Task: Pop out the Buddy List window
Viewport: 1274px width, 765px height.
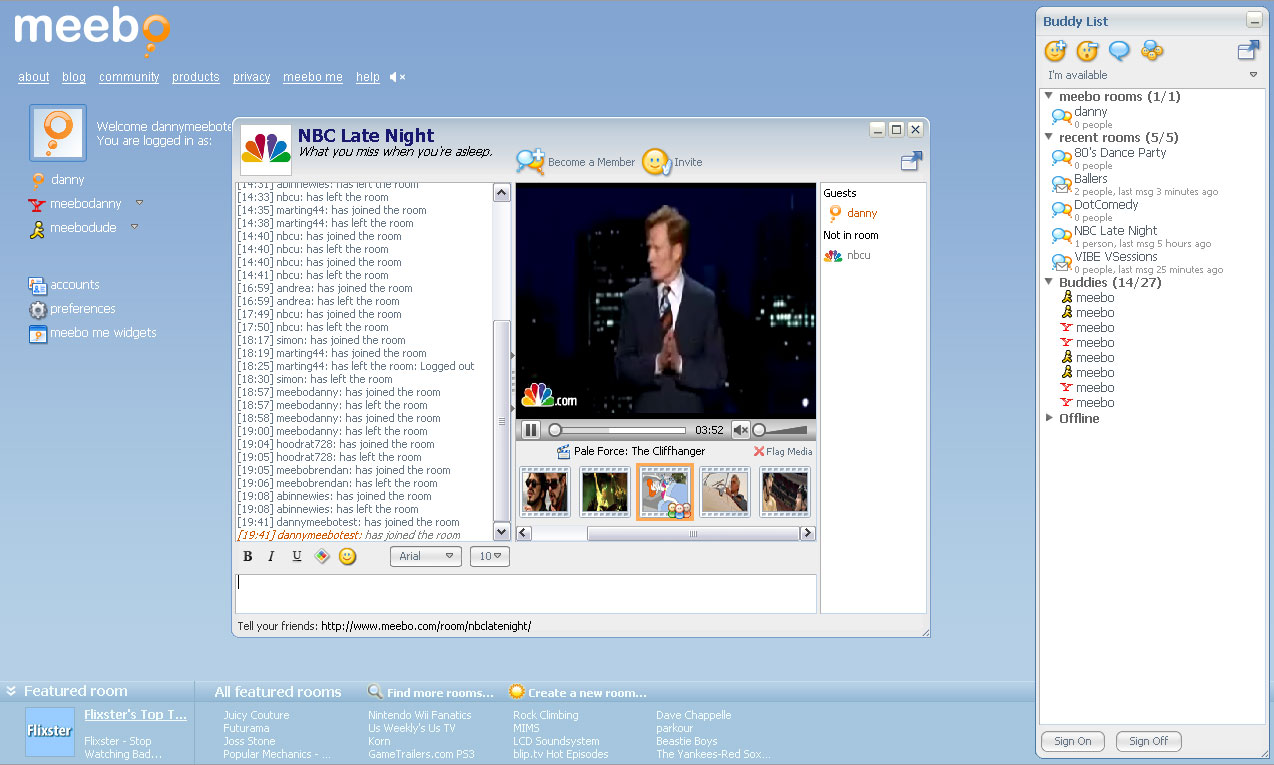Action: (x=1248, y=50)
